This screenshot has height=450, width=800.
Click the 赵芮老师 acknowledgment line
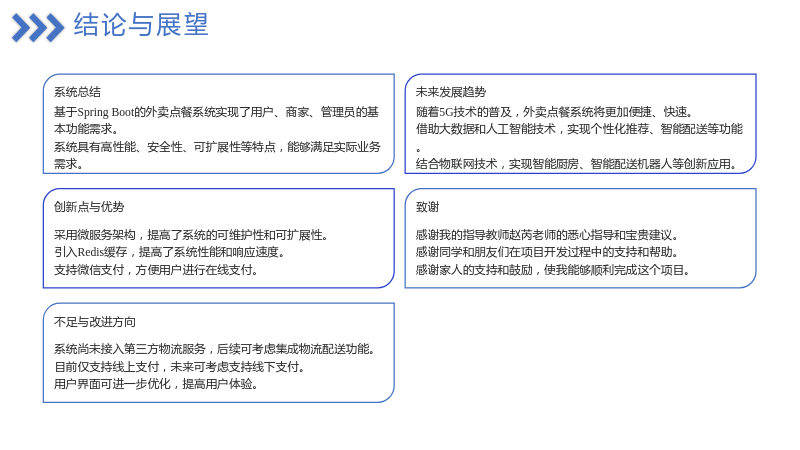point(547,235)
